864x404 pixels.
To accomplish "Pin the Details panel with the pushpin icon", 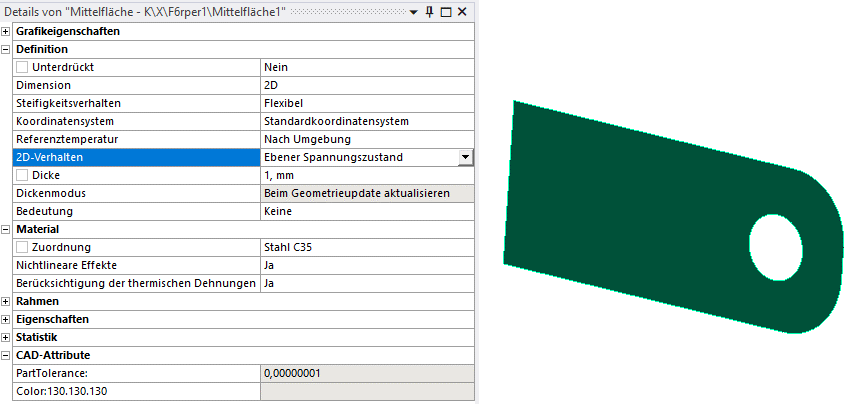I will 431,11.
